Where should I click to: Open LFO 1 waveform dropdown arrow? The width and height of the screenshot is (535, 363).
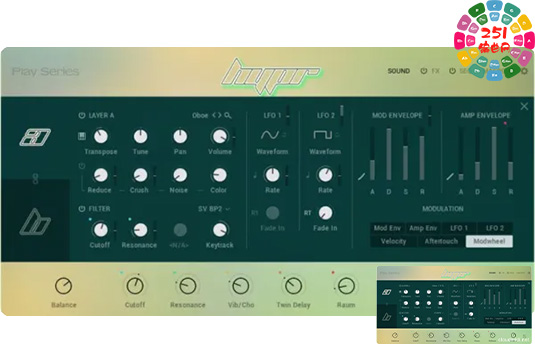[x=284, y=135]
